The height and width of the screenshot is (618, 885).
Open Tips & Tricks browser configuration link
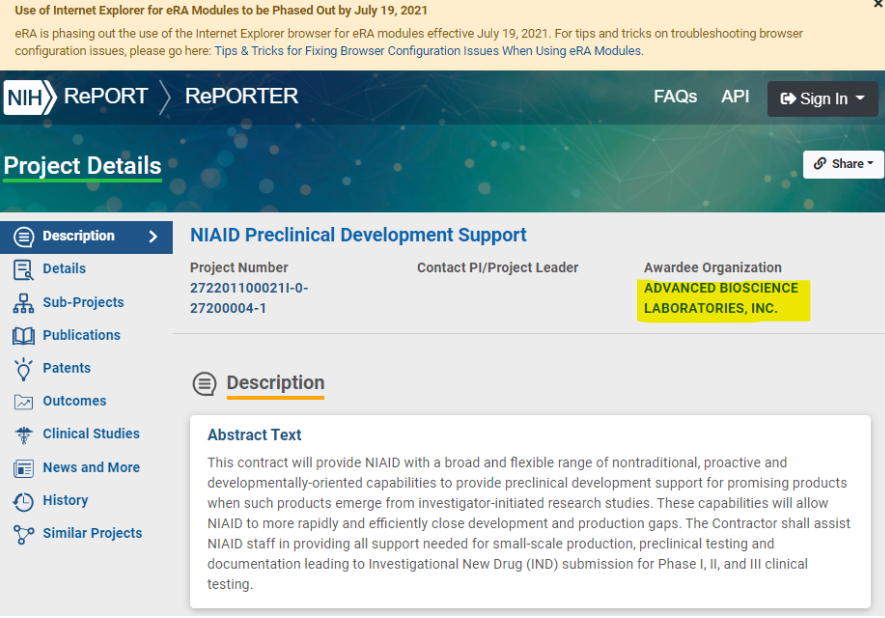(428, 51)
